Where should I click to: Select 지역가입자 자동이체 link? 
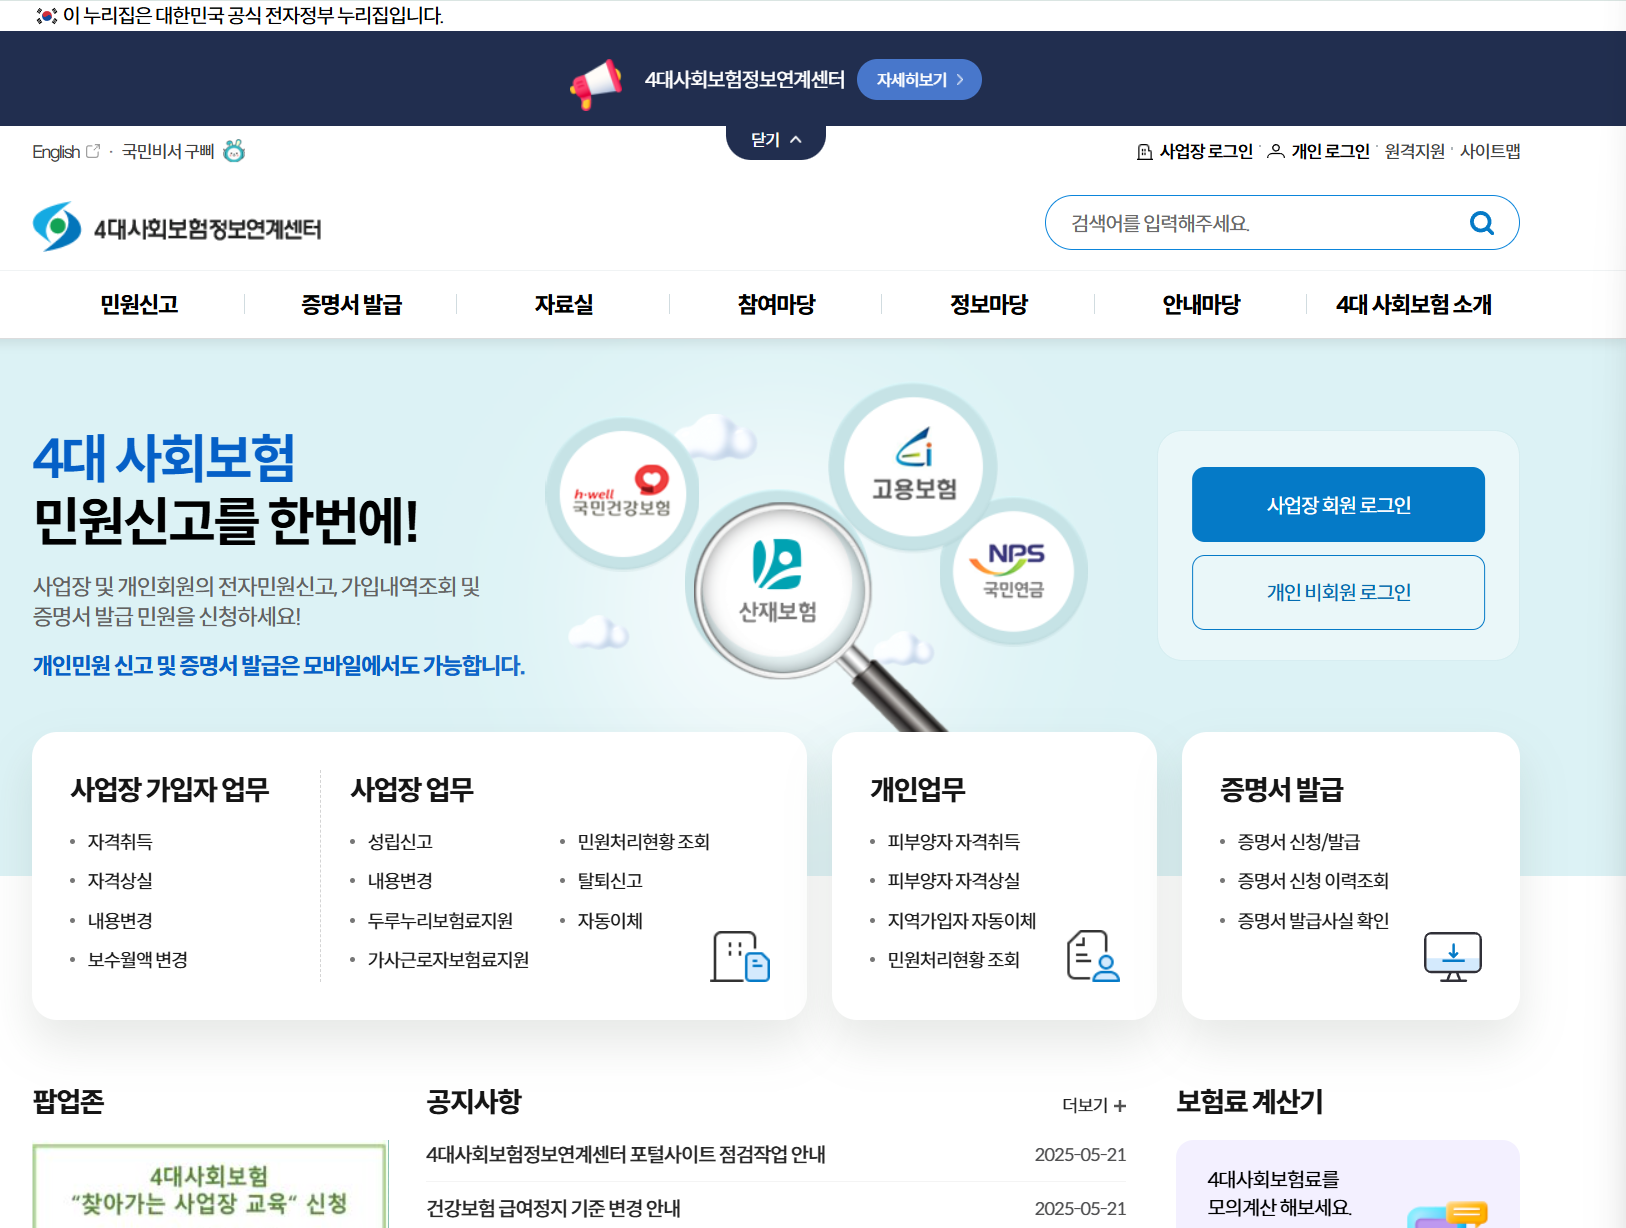(x=962, y=921)
